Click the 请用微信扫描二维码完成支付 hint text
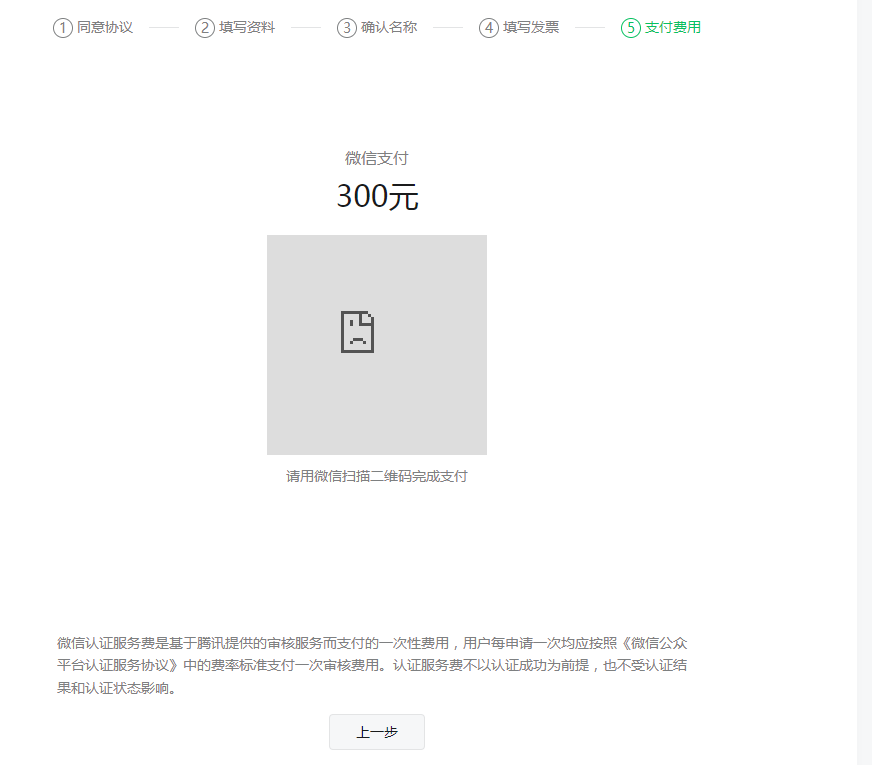872x765 pixels. point(376,476)
